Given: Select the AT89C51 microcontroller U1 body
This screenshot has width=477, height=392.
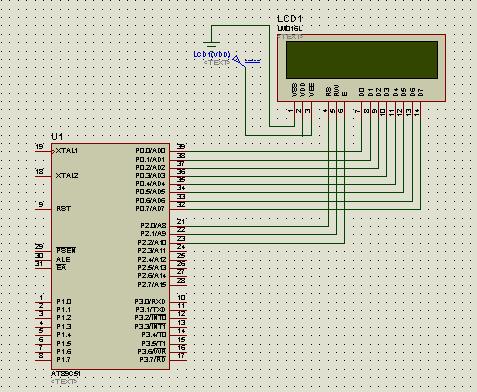Looking at the screenshot, I should pyautogui.click(x=110, y=256).
